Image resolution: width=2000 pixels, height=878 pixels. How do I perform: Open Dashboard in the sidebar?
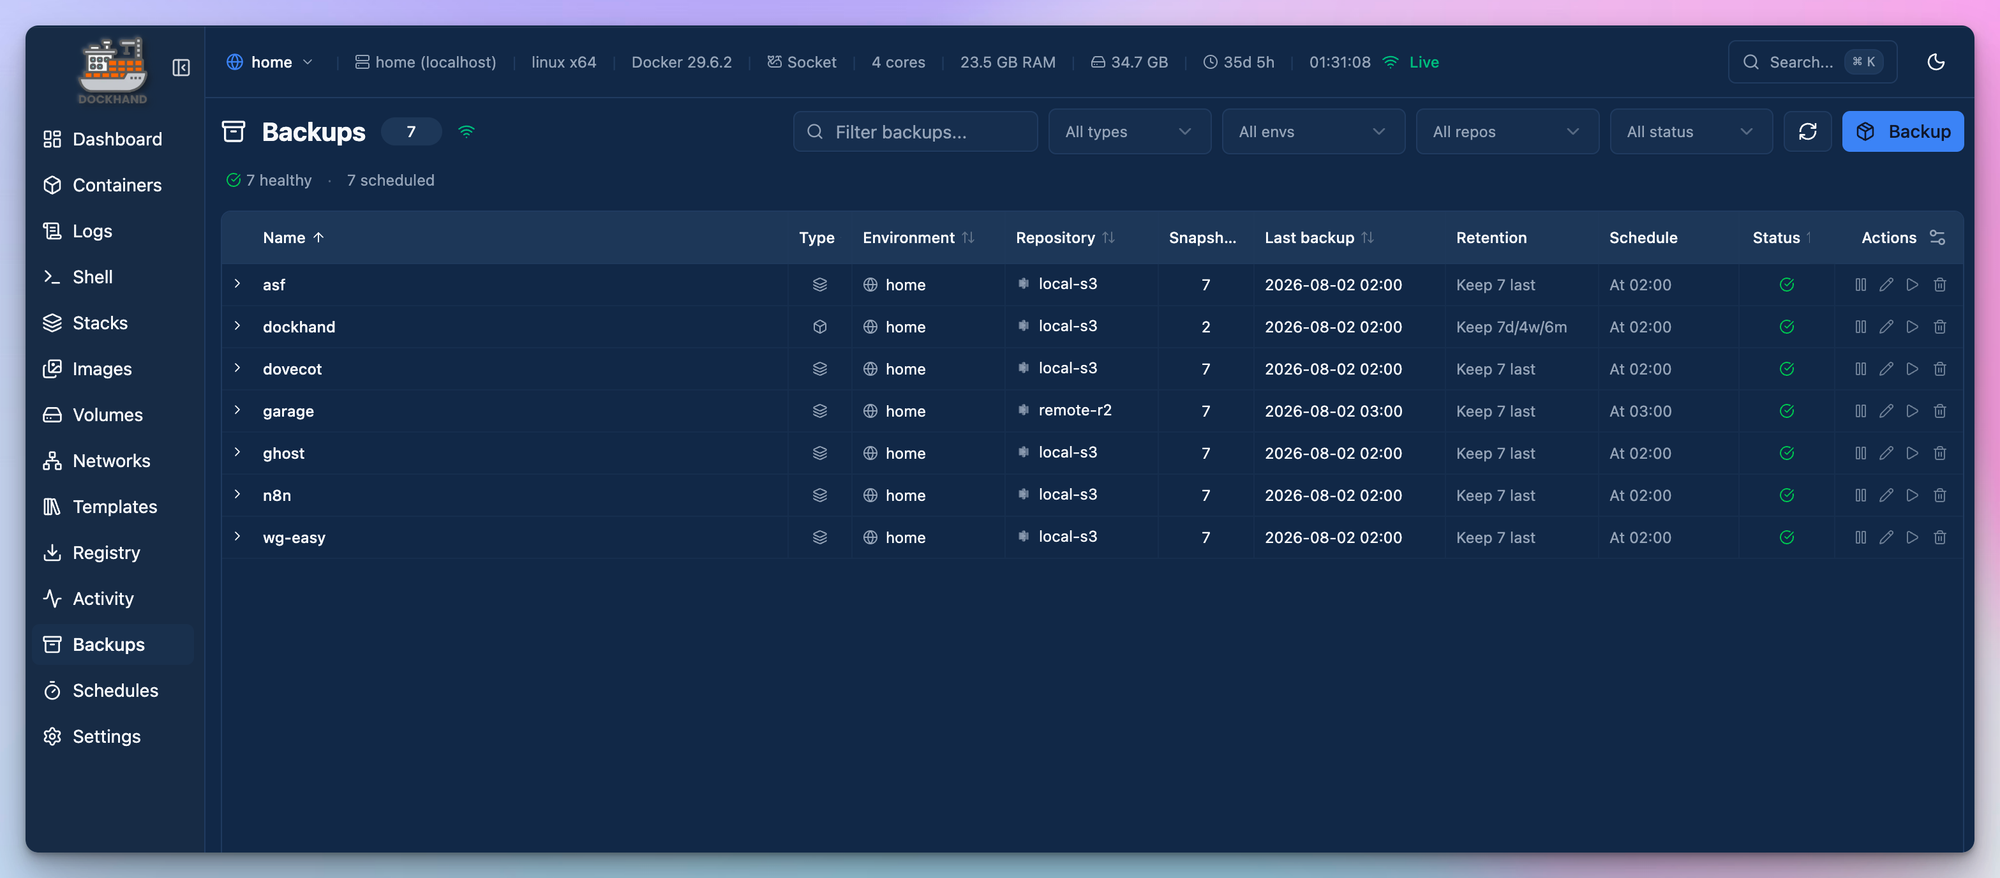pos(114,139)
